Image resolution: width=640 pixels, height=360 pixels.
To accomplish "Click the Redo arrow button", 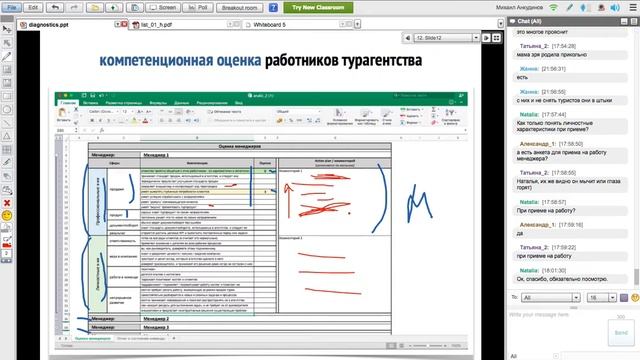I will [x=74, y=7].
